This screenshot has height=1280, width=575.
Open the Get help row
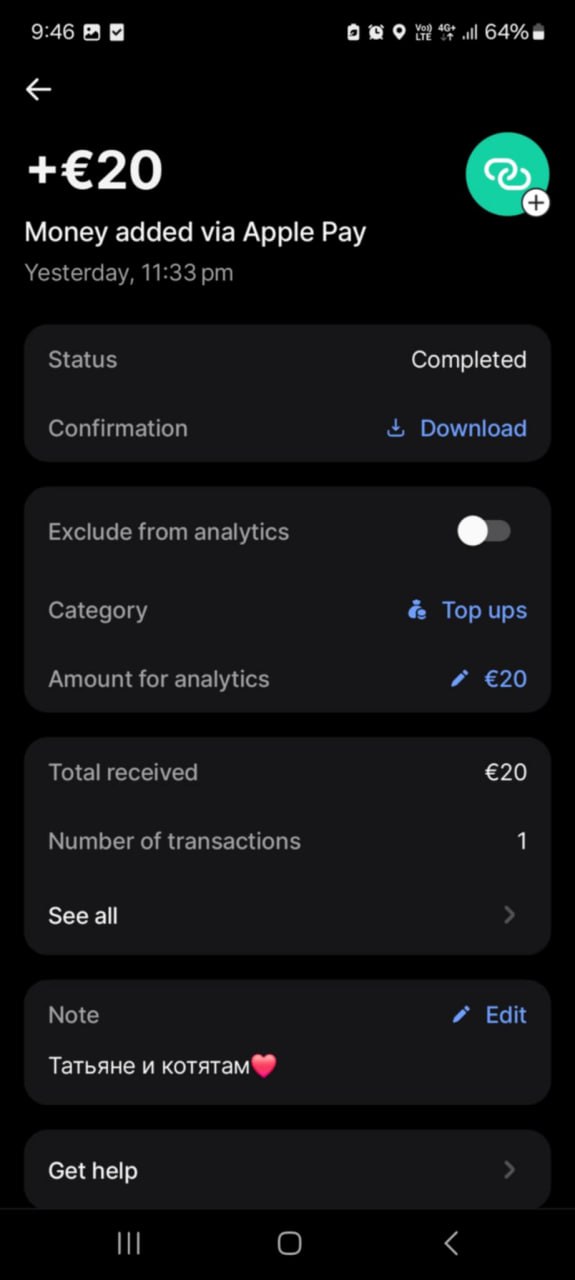pyautogui.click(x=287, y=1170)
